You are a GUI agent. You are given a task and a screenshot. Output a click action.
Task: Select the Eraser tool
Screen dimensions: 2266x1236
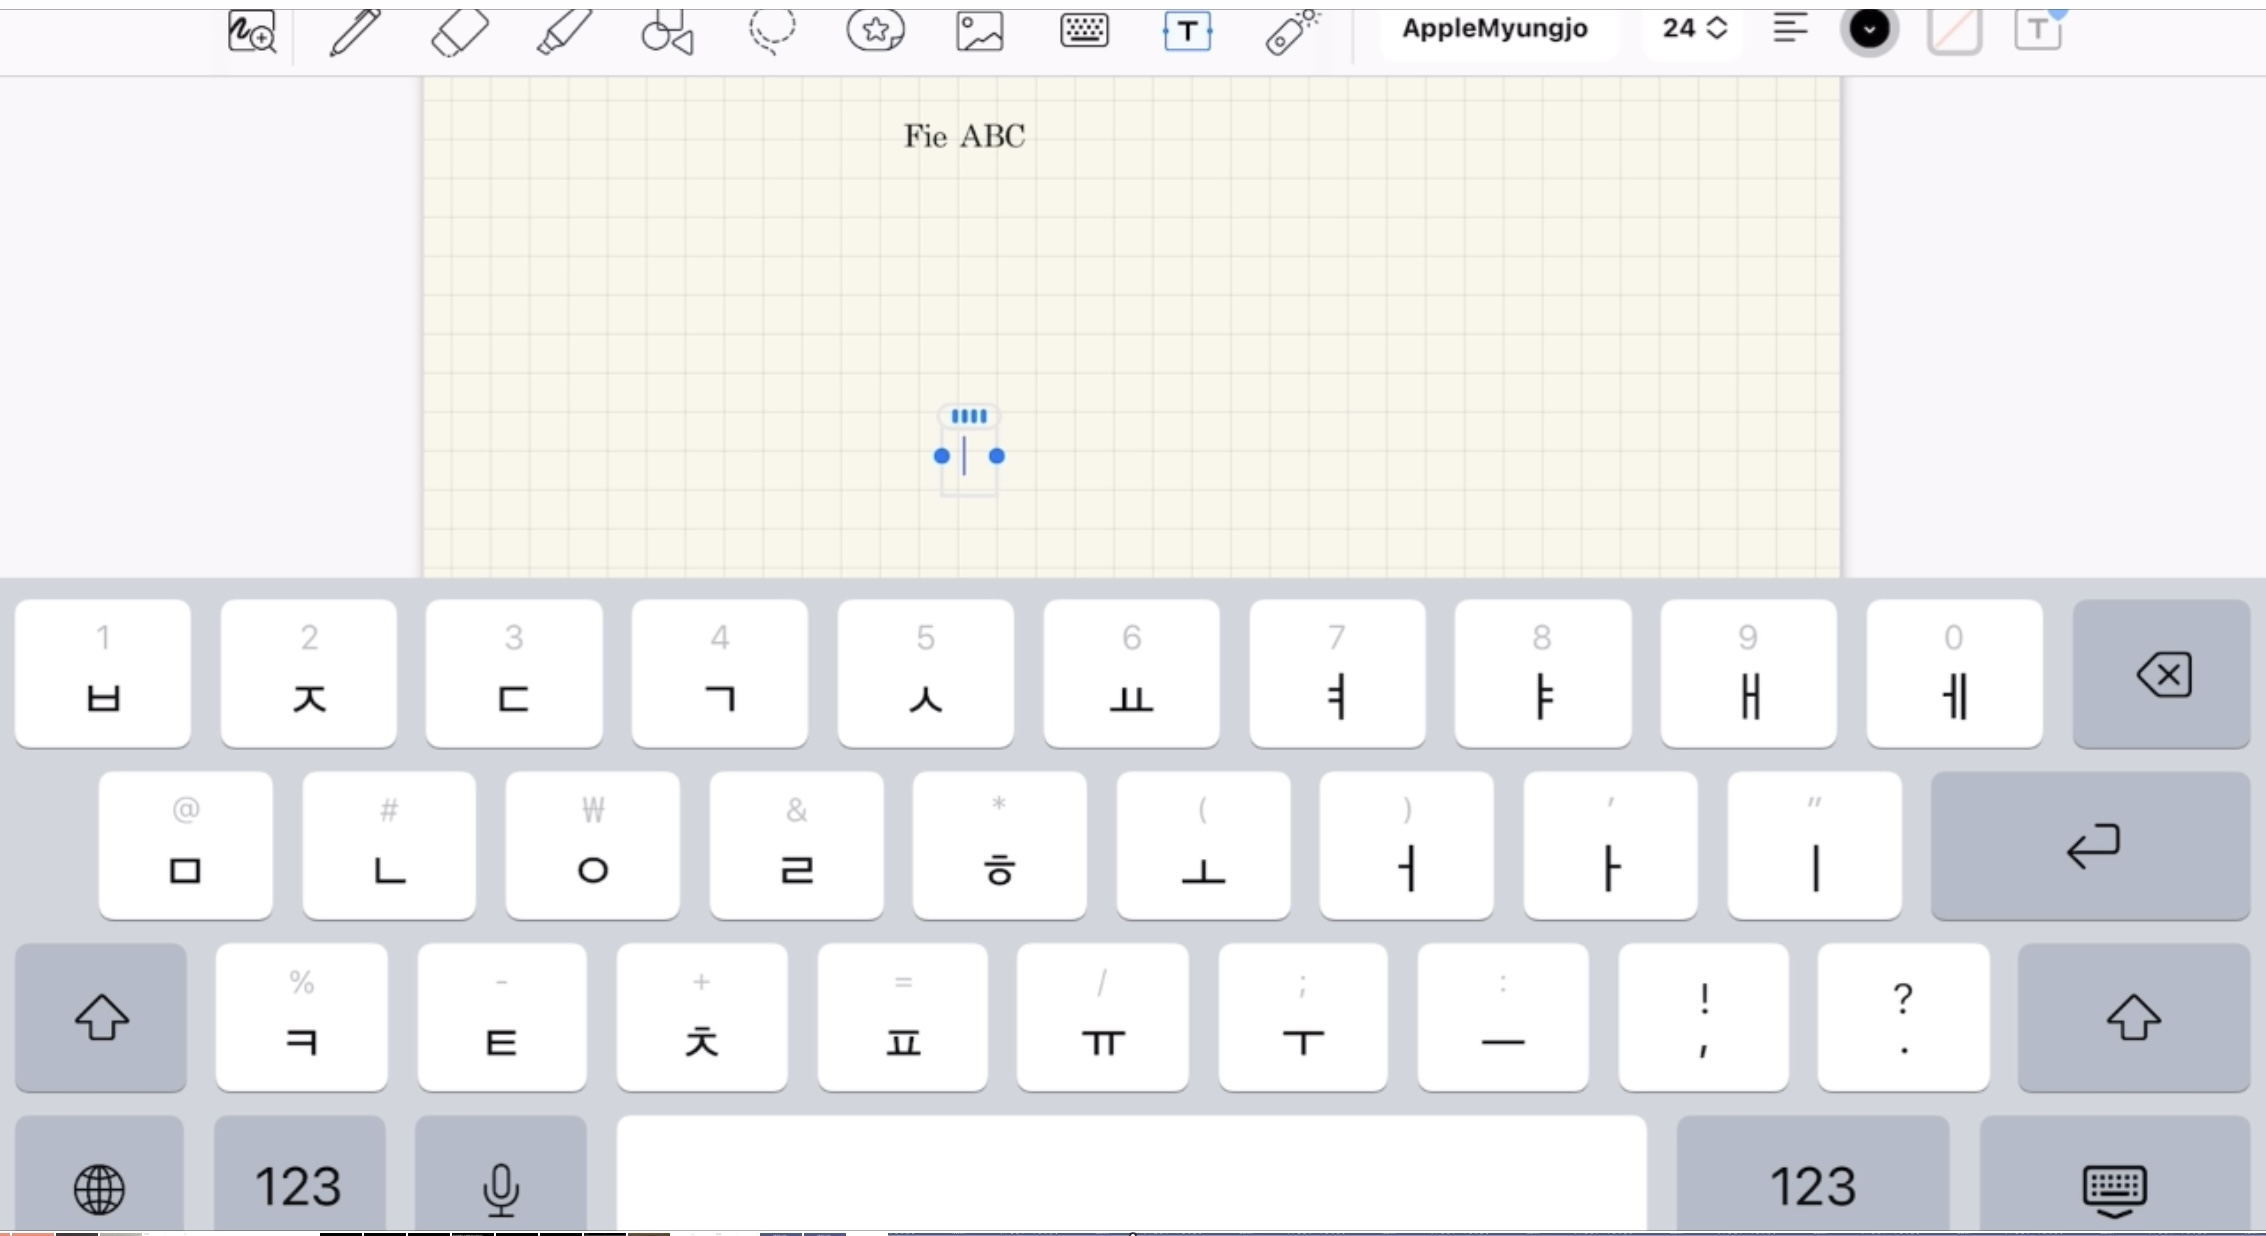pos(459,32)
